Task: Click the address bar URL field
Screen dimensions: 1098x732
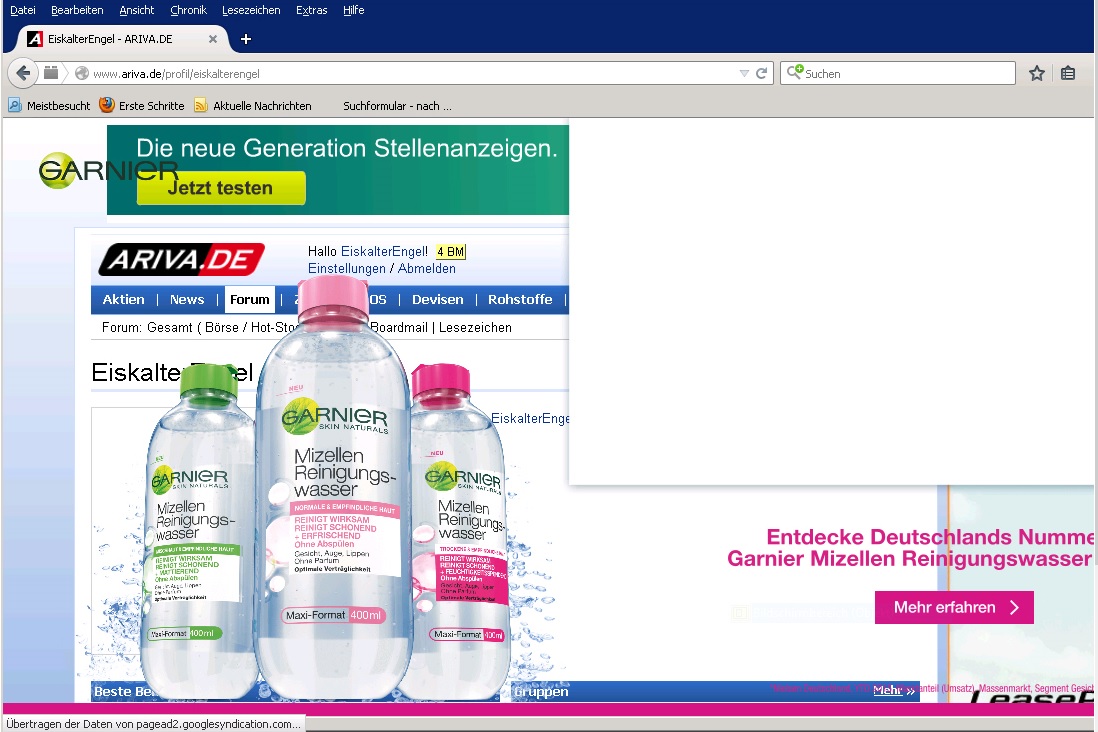Action: [x=413, y=74]
